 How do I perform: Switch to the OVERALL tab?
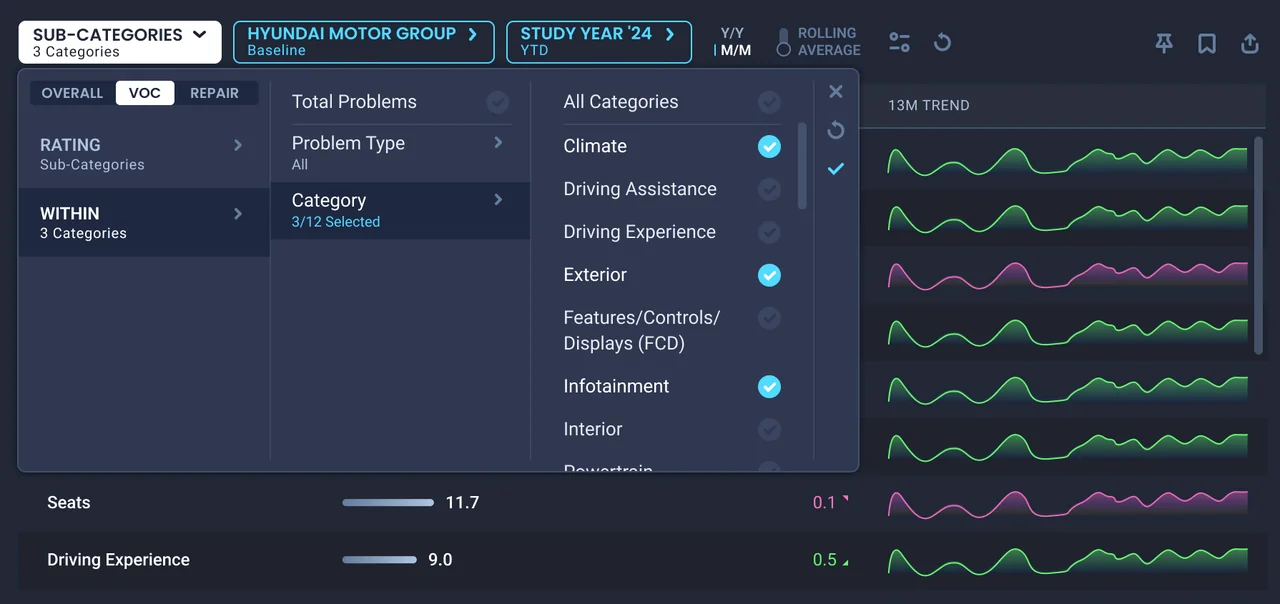(72, 93)
